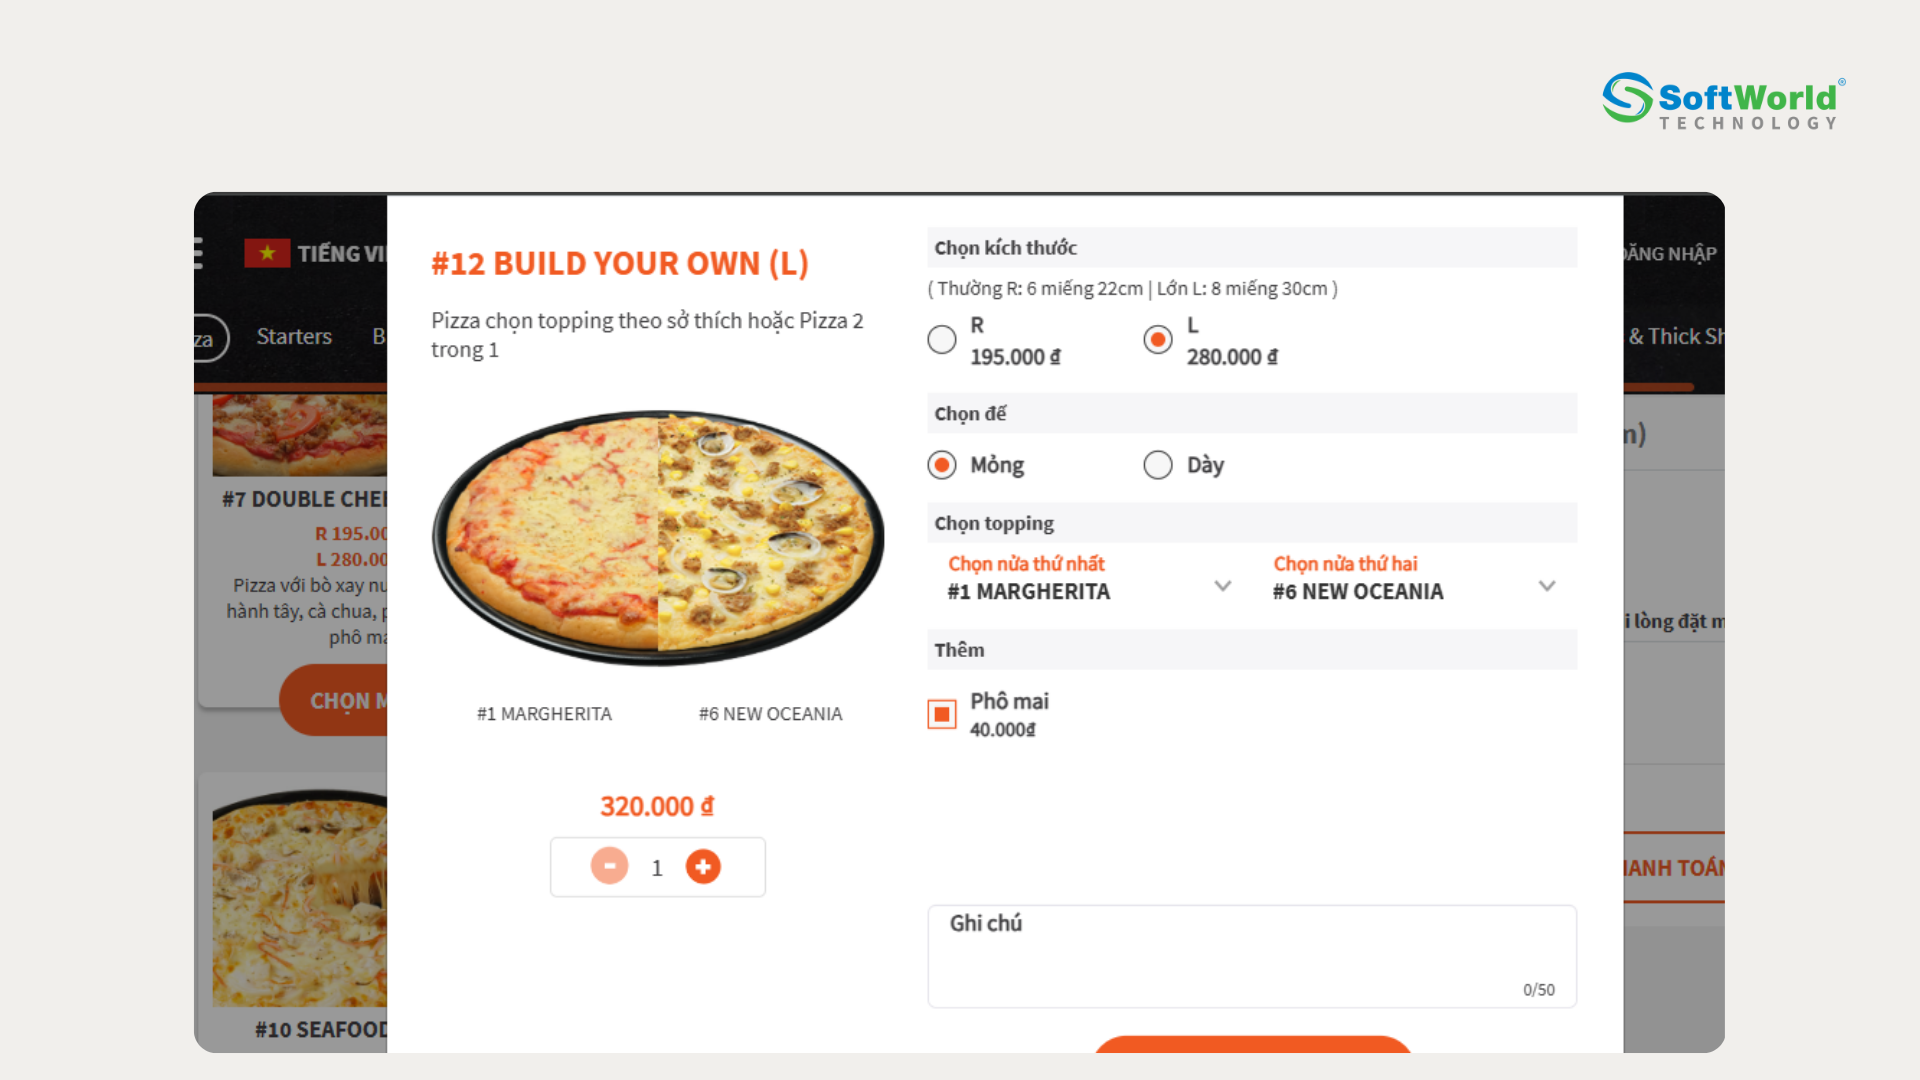This screenshot has width=1920, height=1080.
Task: Uncheck the Phô mai add-on
Action: coord(941,713)
